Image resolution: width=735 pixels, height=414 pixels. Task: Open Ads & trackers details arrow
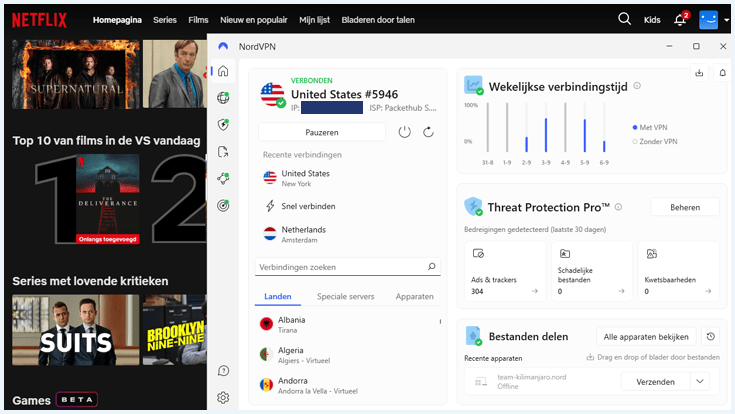pos(535,291)
